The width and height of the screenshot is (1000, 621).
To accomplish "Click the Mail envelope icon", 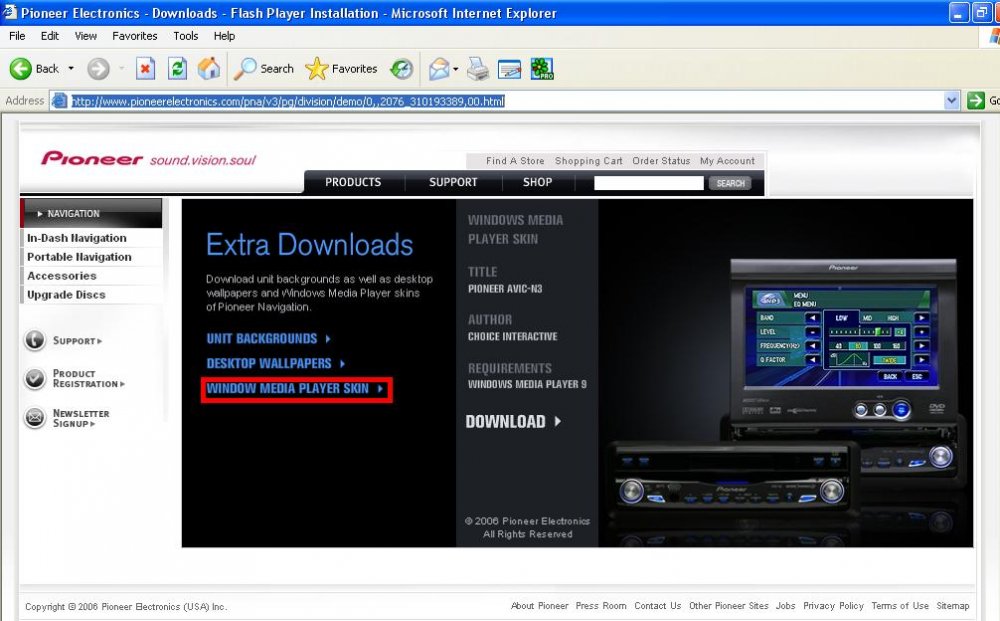I will coord(439,69).
